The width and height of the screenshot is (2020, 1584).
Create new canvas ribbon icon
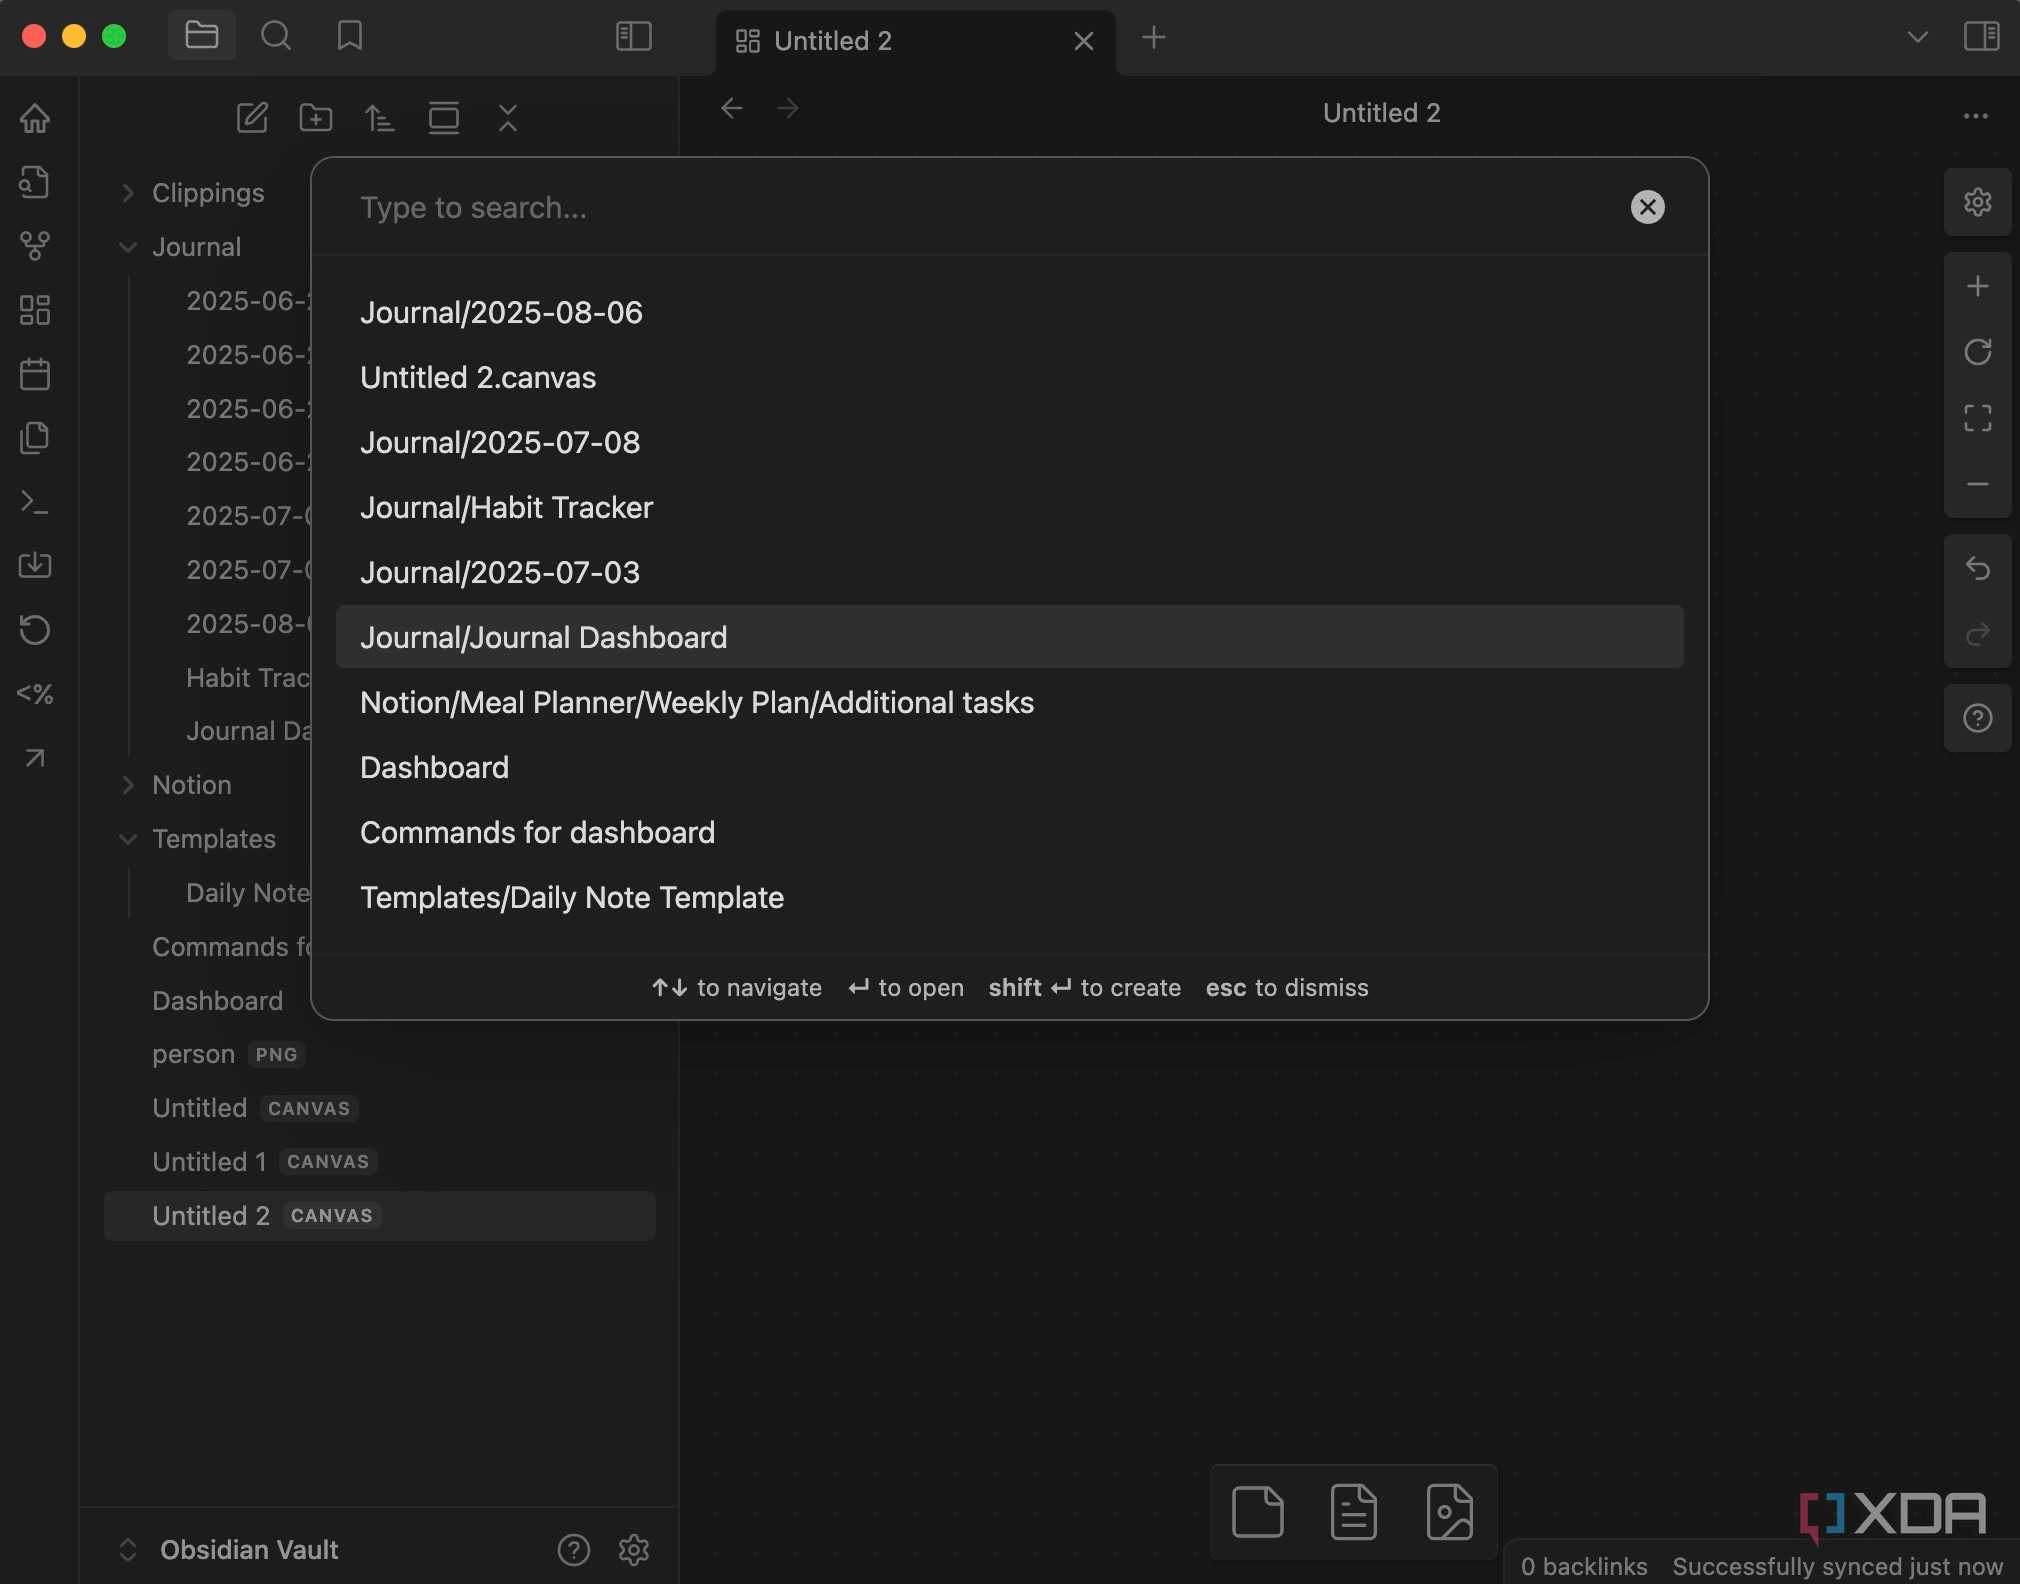(35, 310)
